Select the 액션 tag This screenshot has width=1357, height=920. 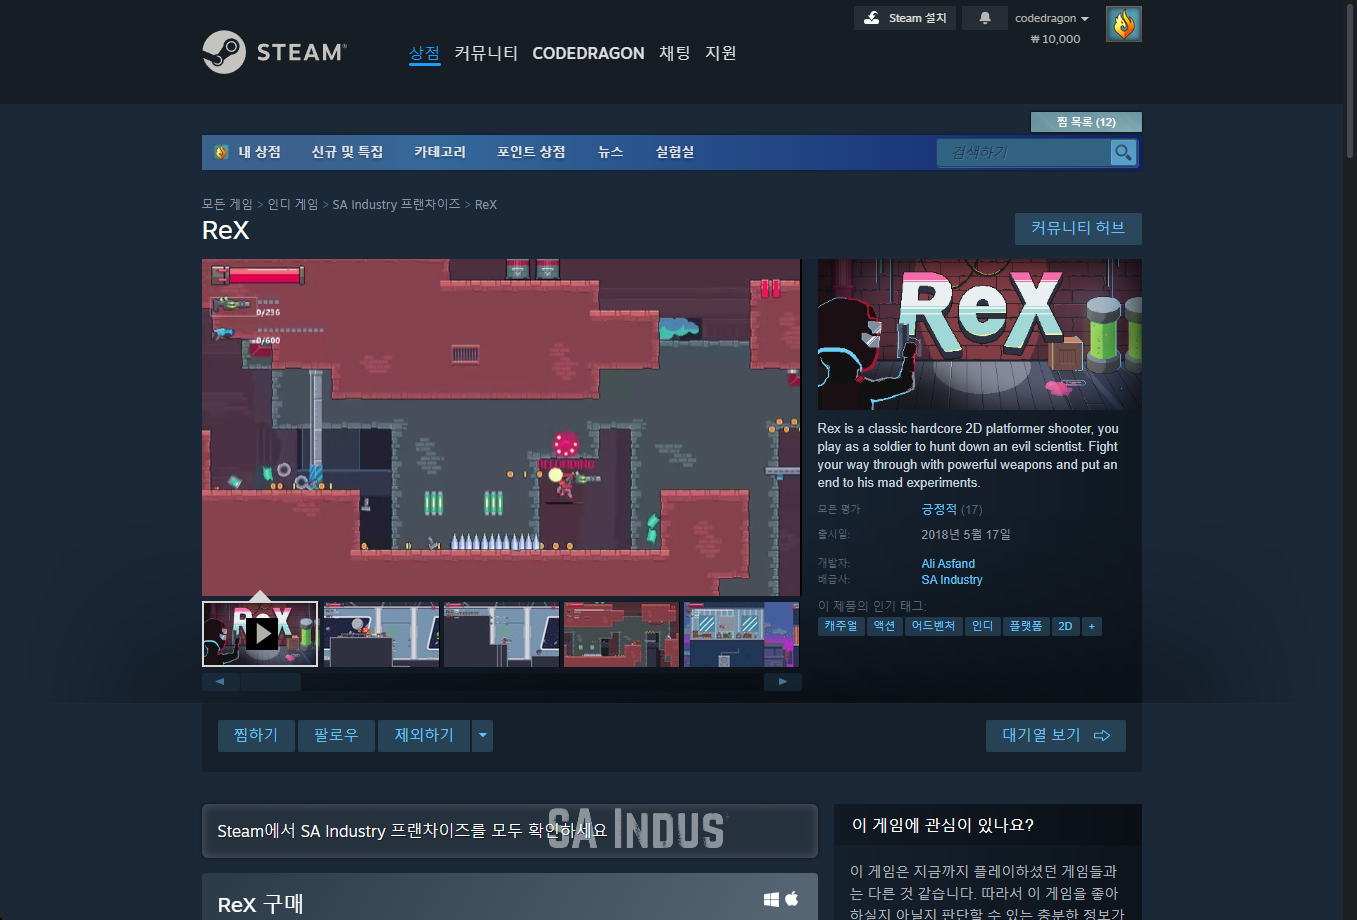point(885,626)
